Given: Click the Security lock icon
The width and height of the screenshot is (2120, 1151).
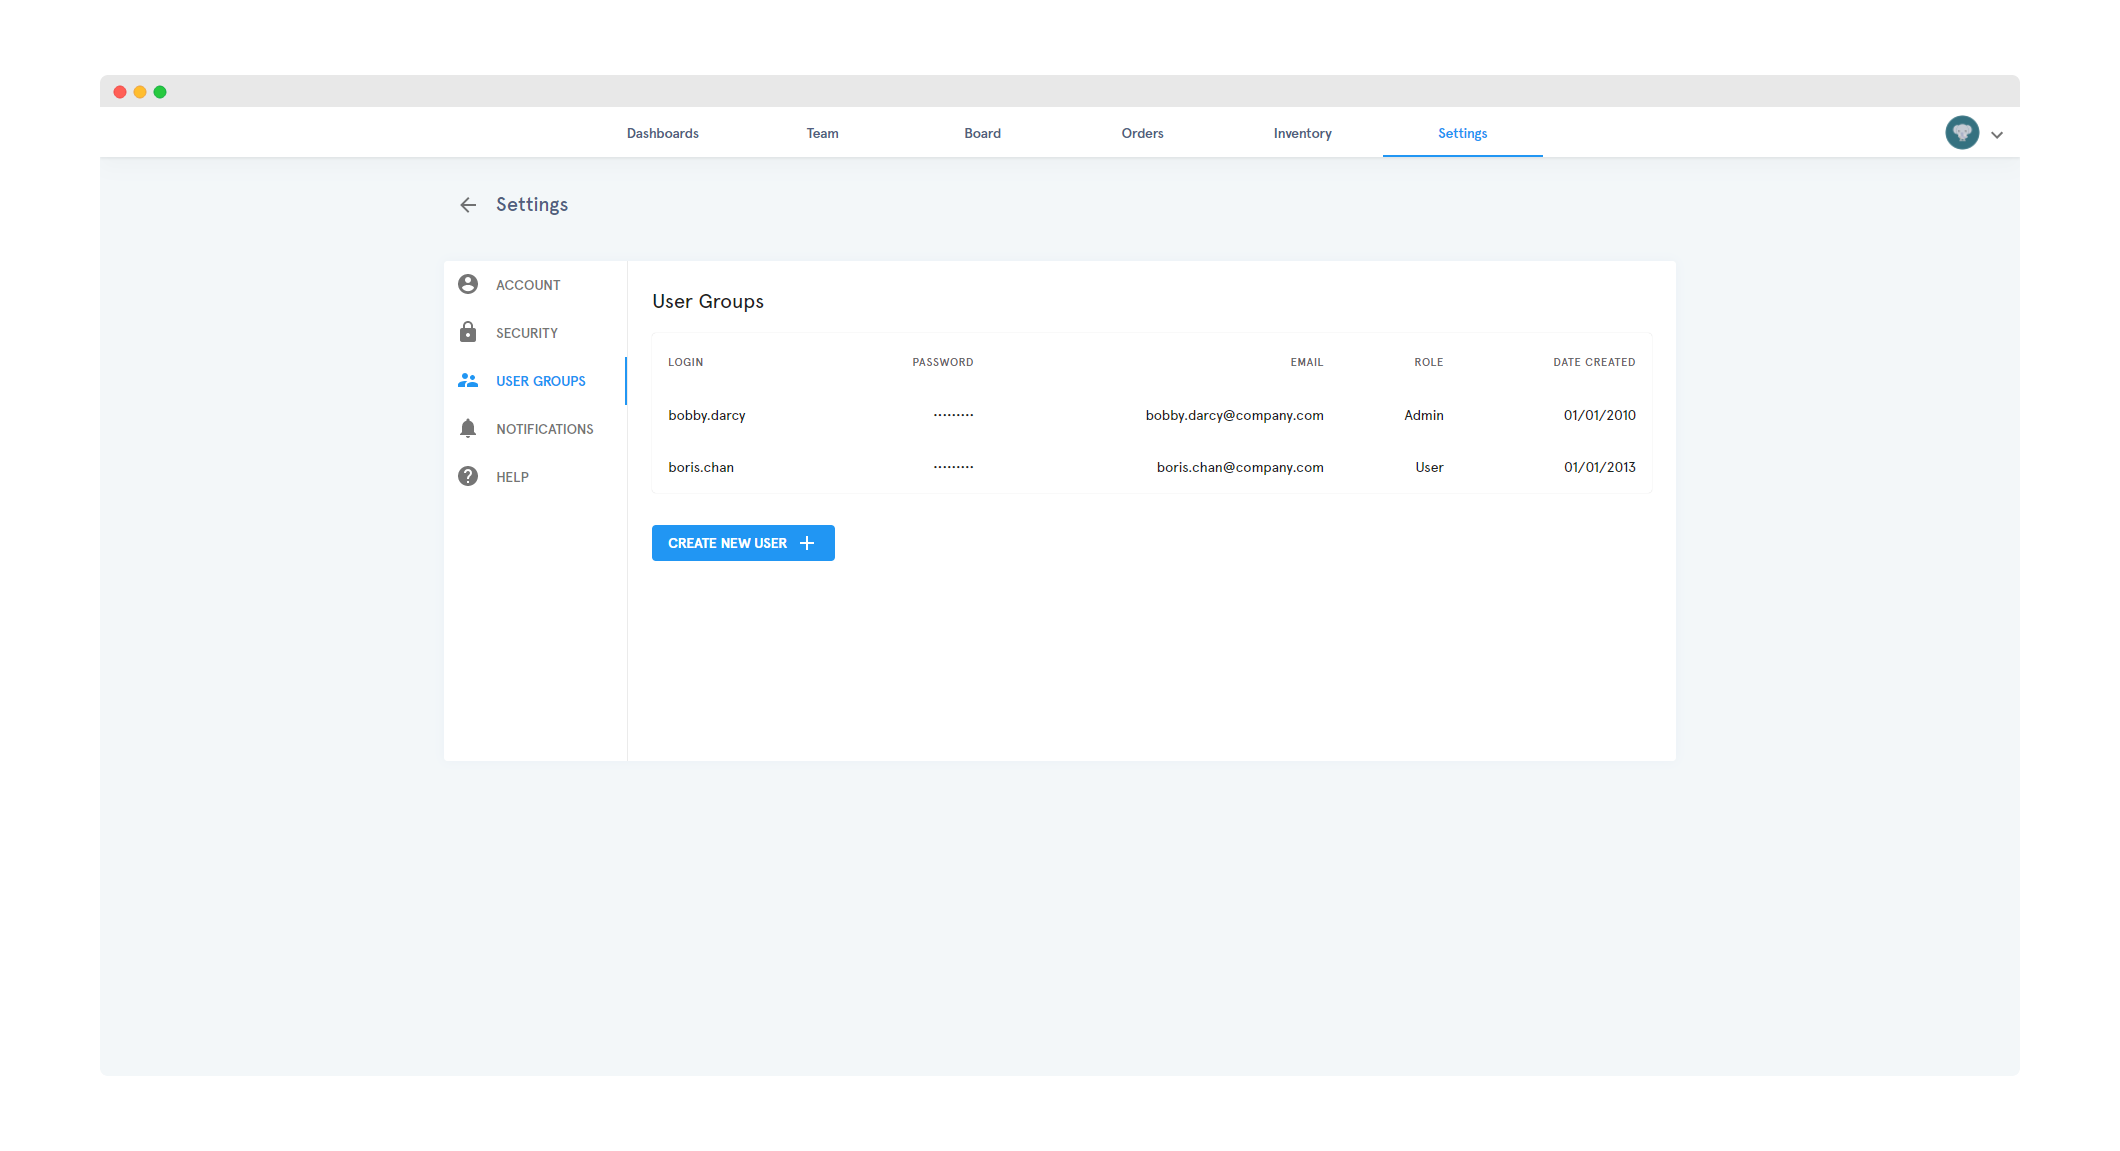Looking at the screenshot, I should [x=467, y=332].
